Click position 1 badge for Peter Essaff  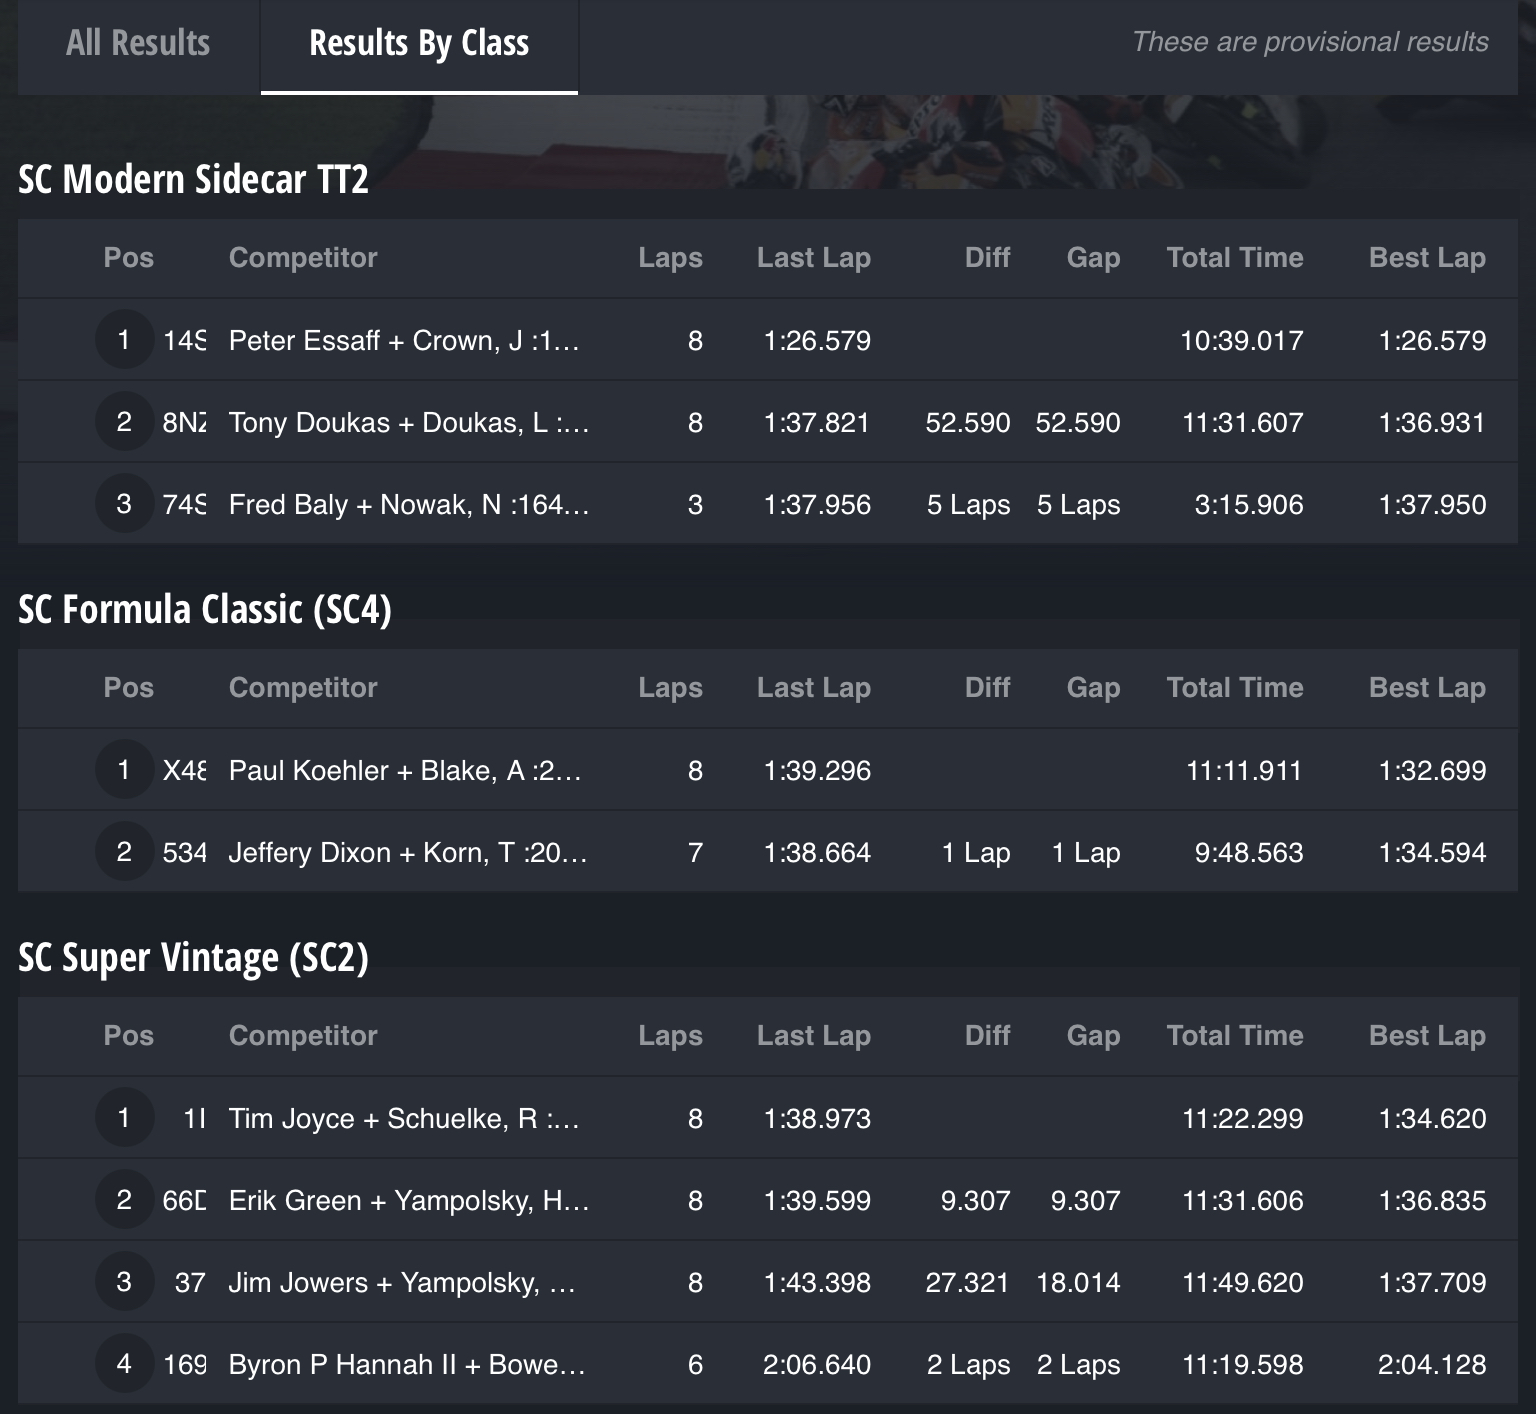click(124, 340)
